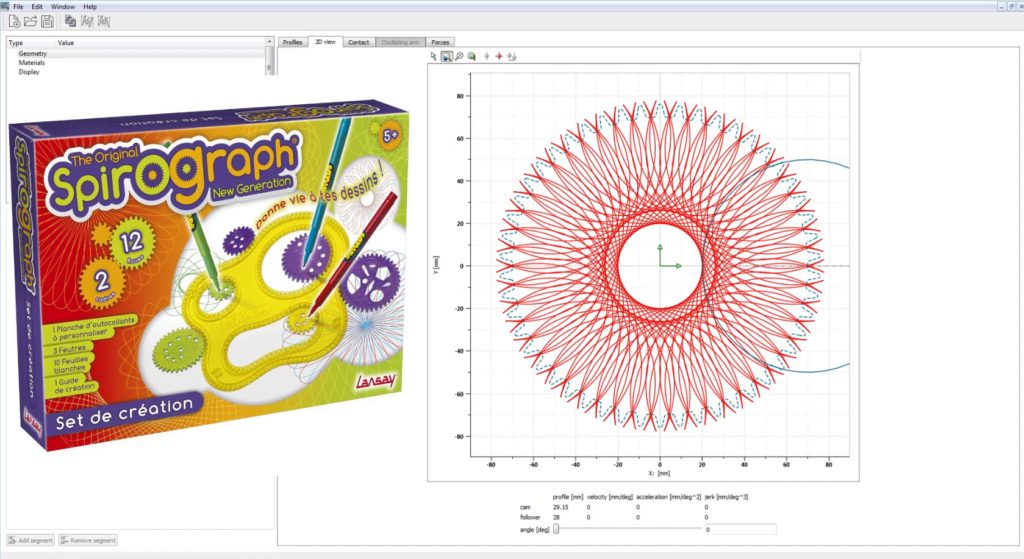Switch to the Profiles tab
Screen dimensions: 1024x559
[x=292, y=42]
